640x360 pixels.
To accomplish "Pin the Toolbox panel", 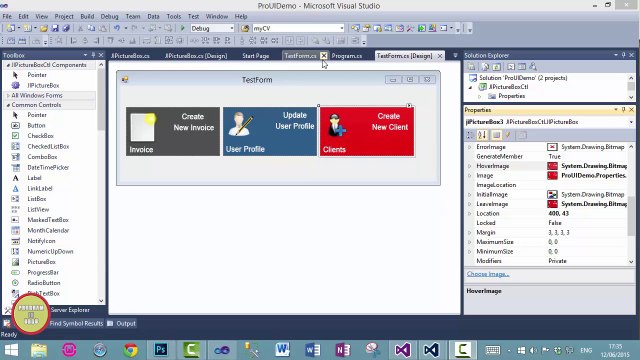I will [93, 55].
